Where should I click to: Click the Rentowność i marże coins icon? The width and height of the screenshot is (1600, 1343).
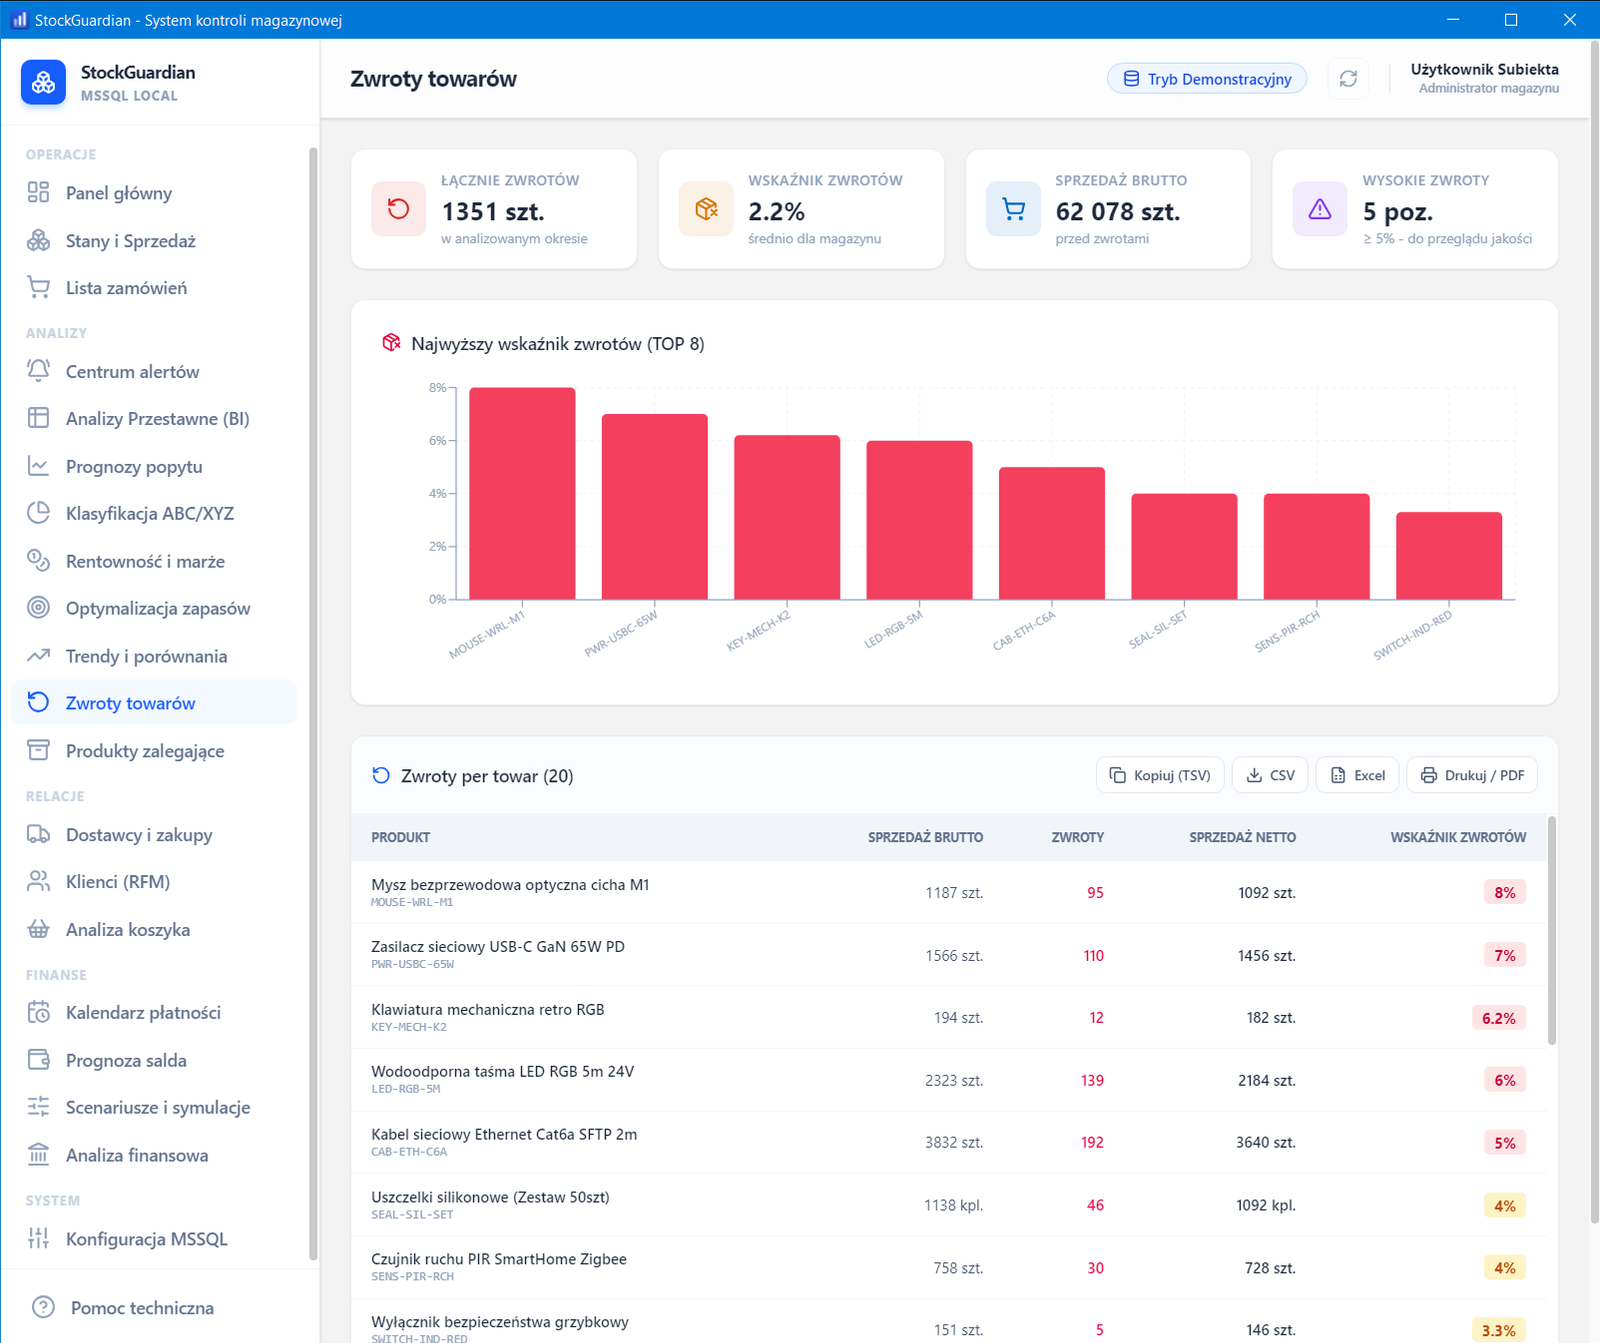point(38,561)
